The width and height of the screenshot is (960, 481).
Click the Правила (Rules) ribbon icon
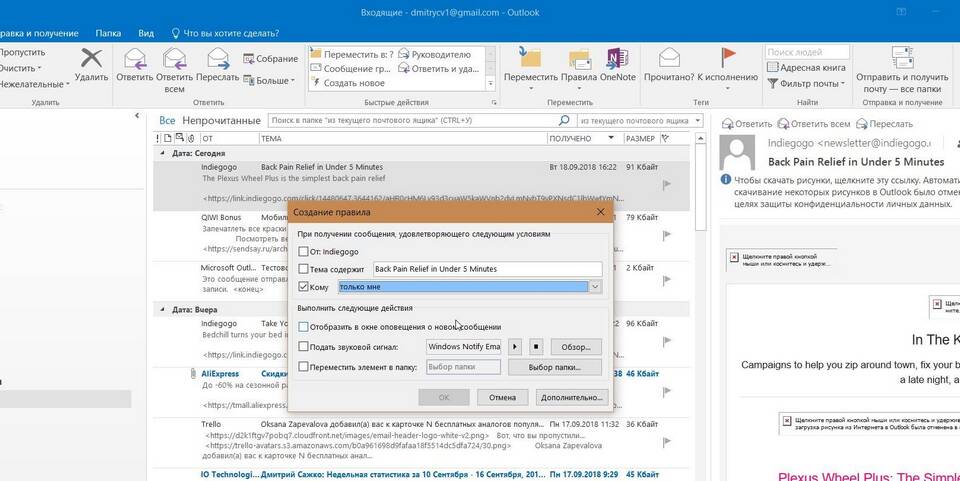click(x=578, y=61)
